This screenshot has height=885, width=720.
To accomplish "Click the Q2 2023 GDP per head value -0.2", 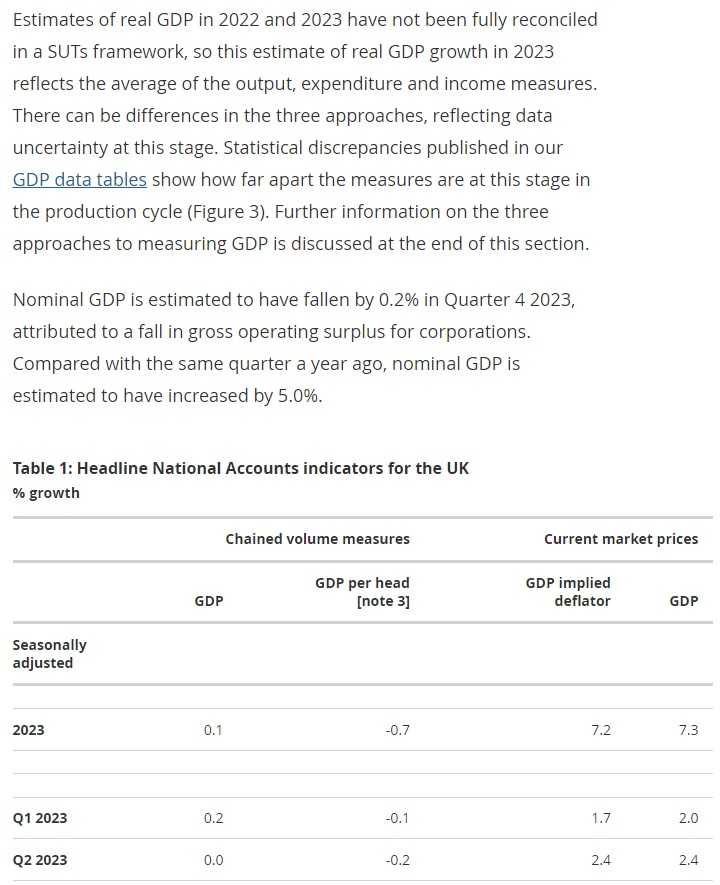I will [x=397, y=860].
